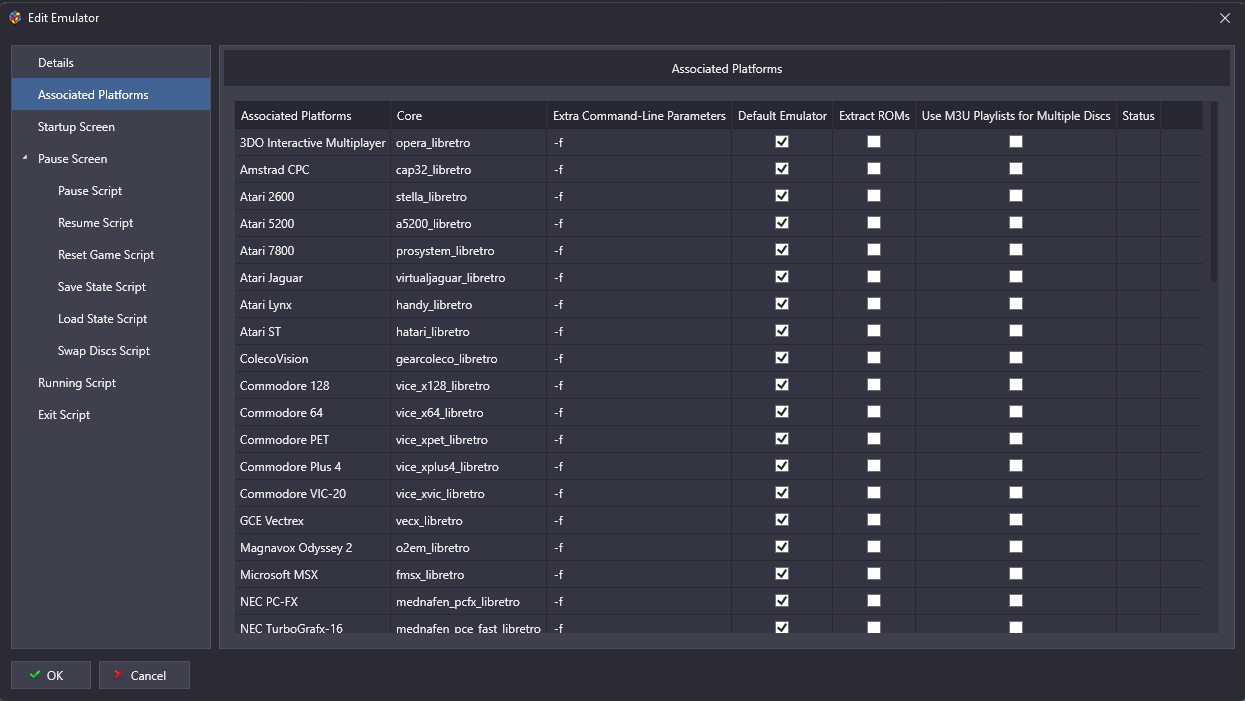Click the fmsx_libretro core cell
This screenshot has height=701, width=1245.
point(469,575)
